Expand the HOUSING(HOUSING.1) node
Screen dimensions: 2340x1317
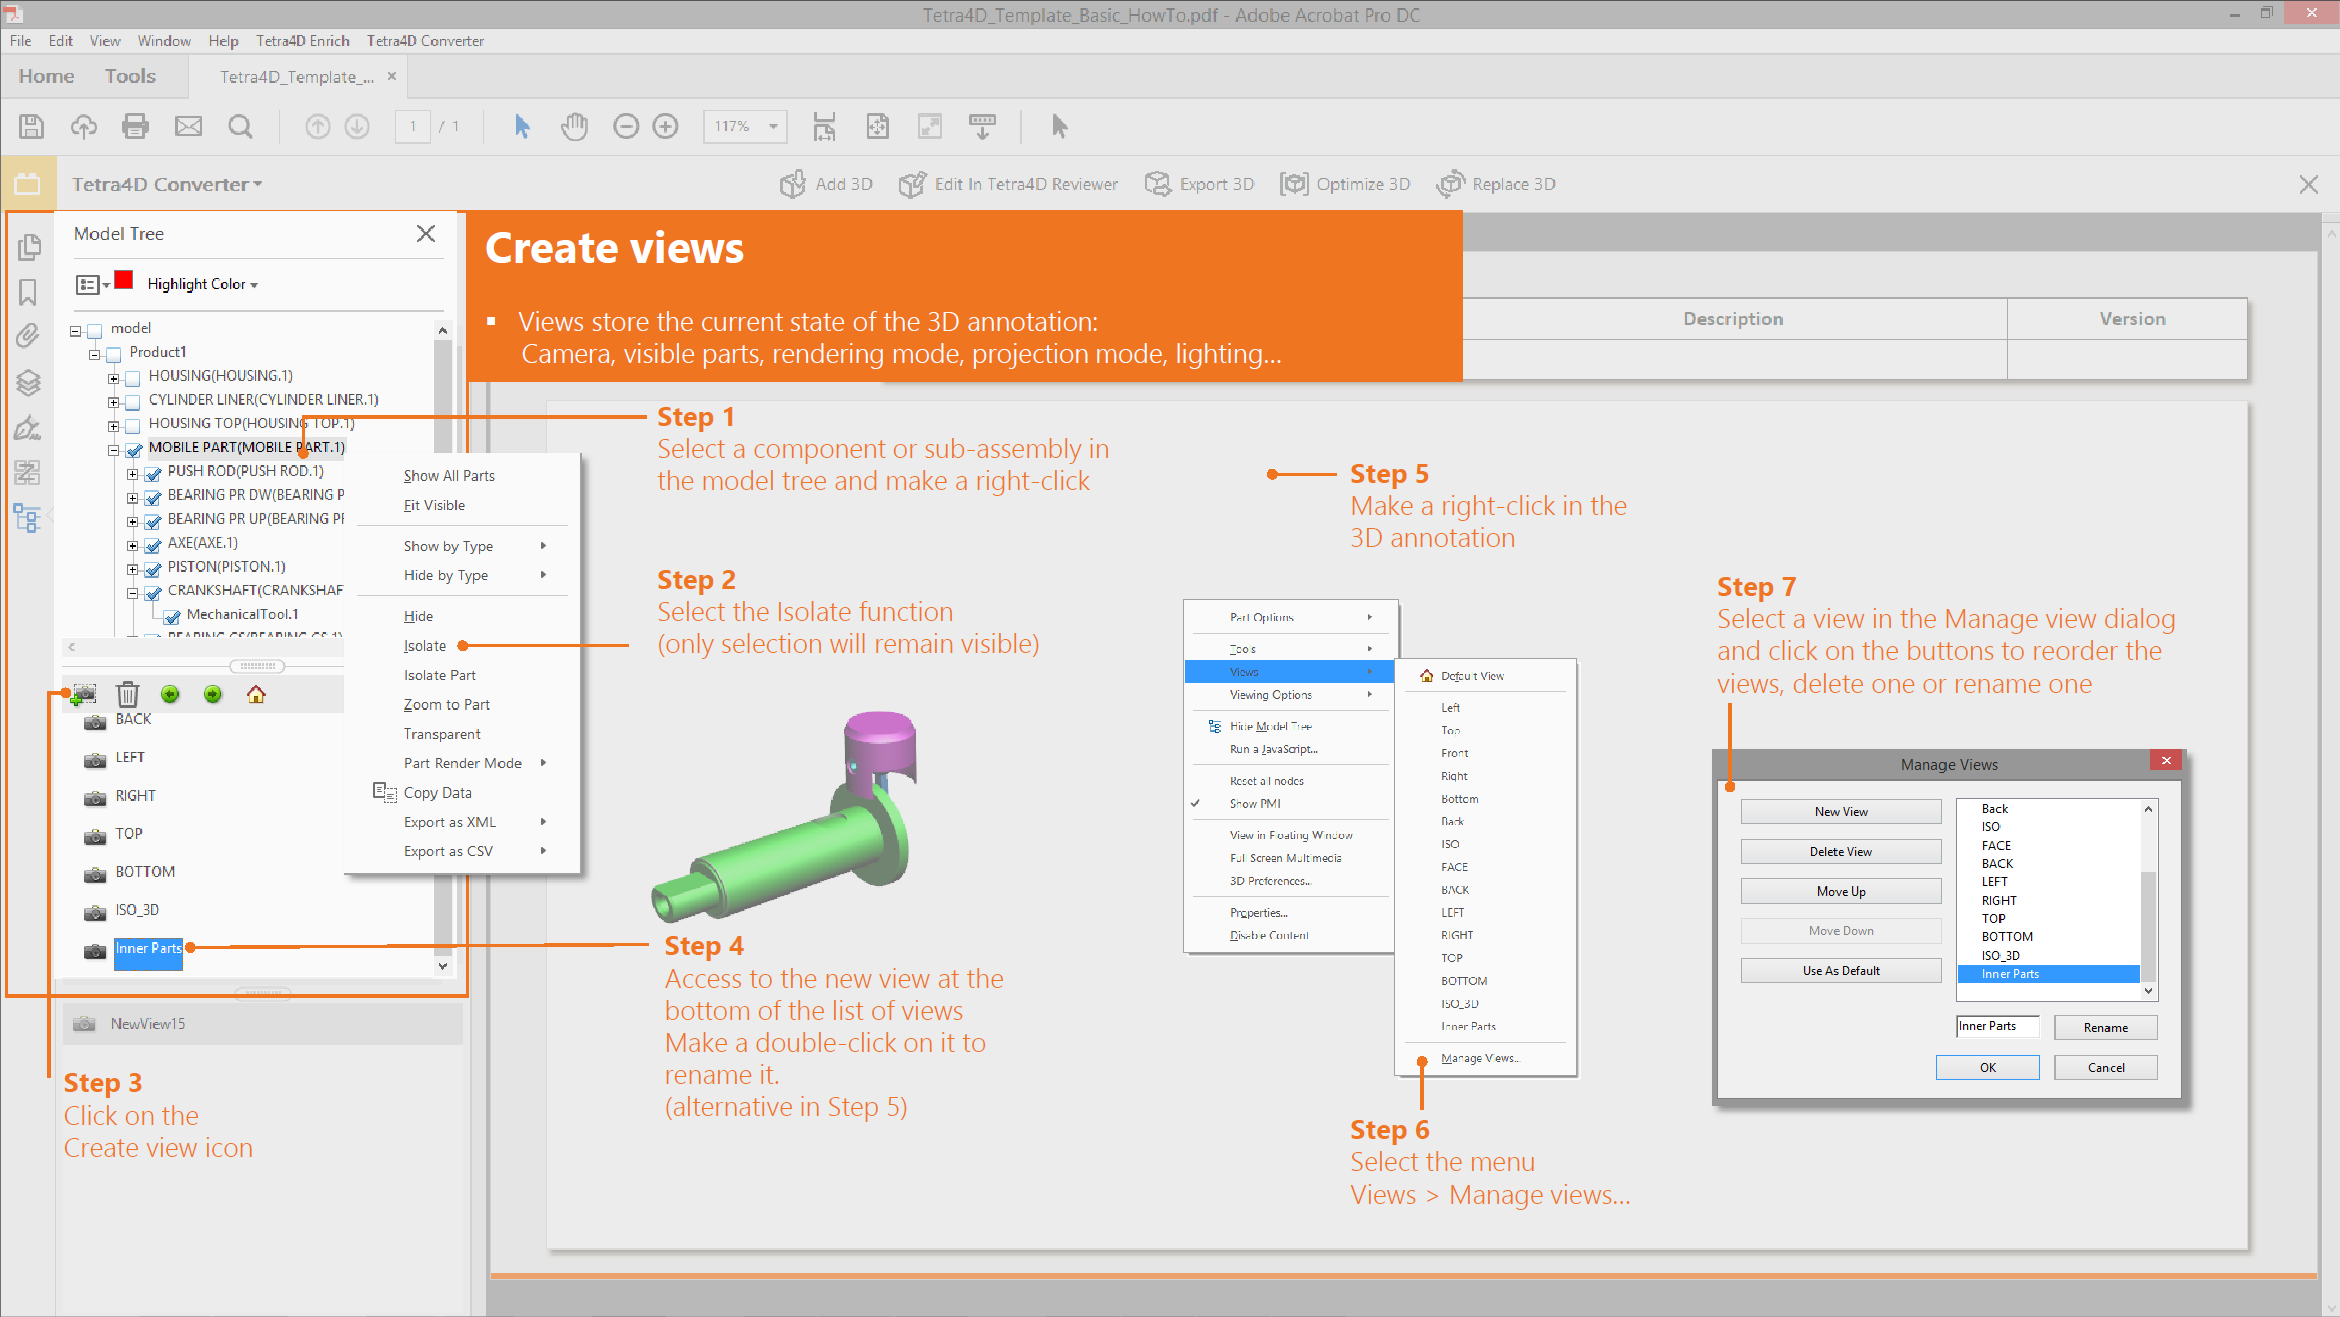[x=114, y=379]
